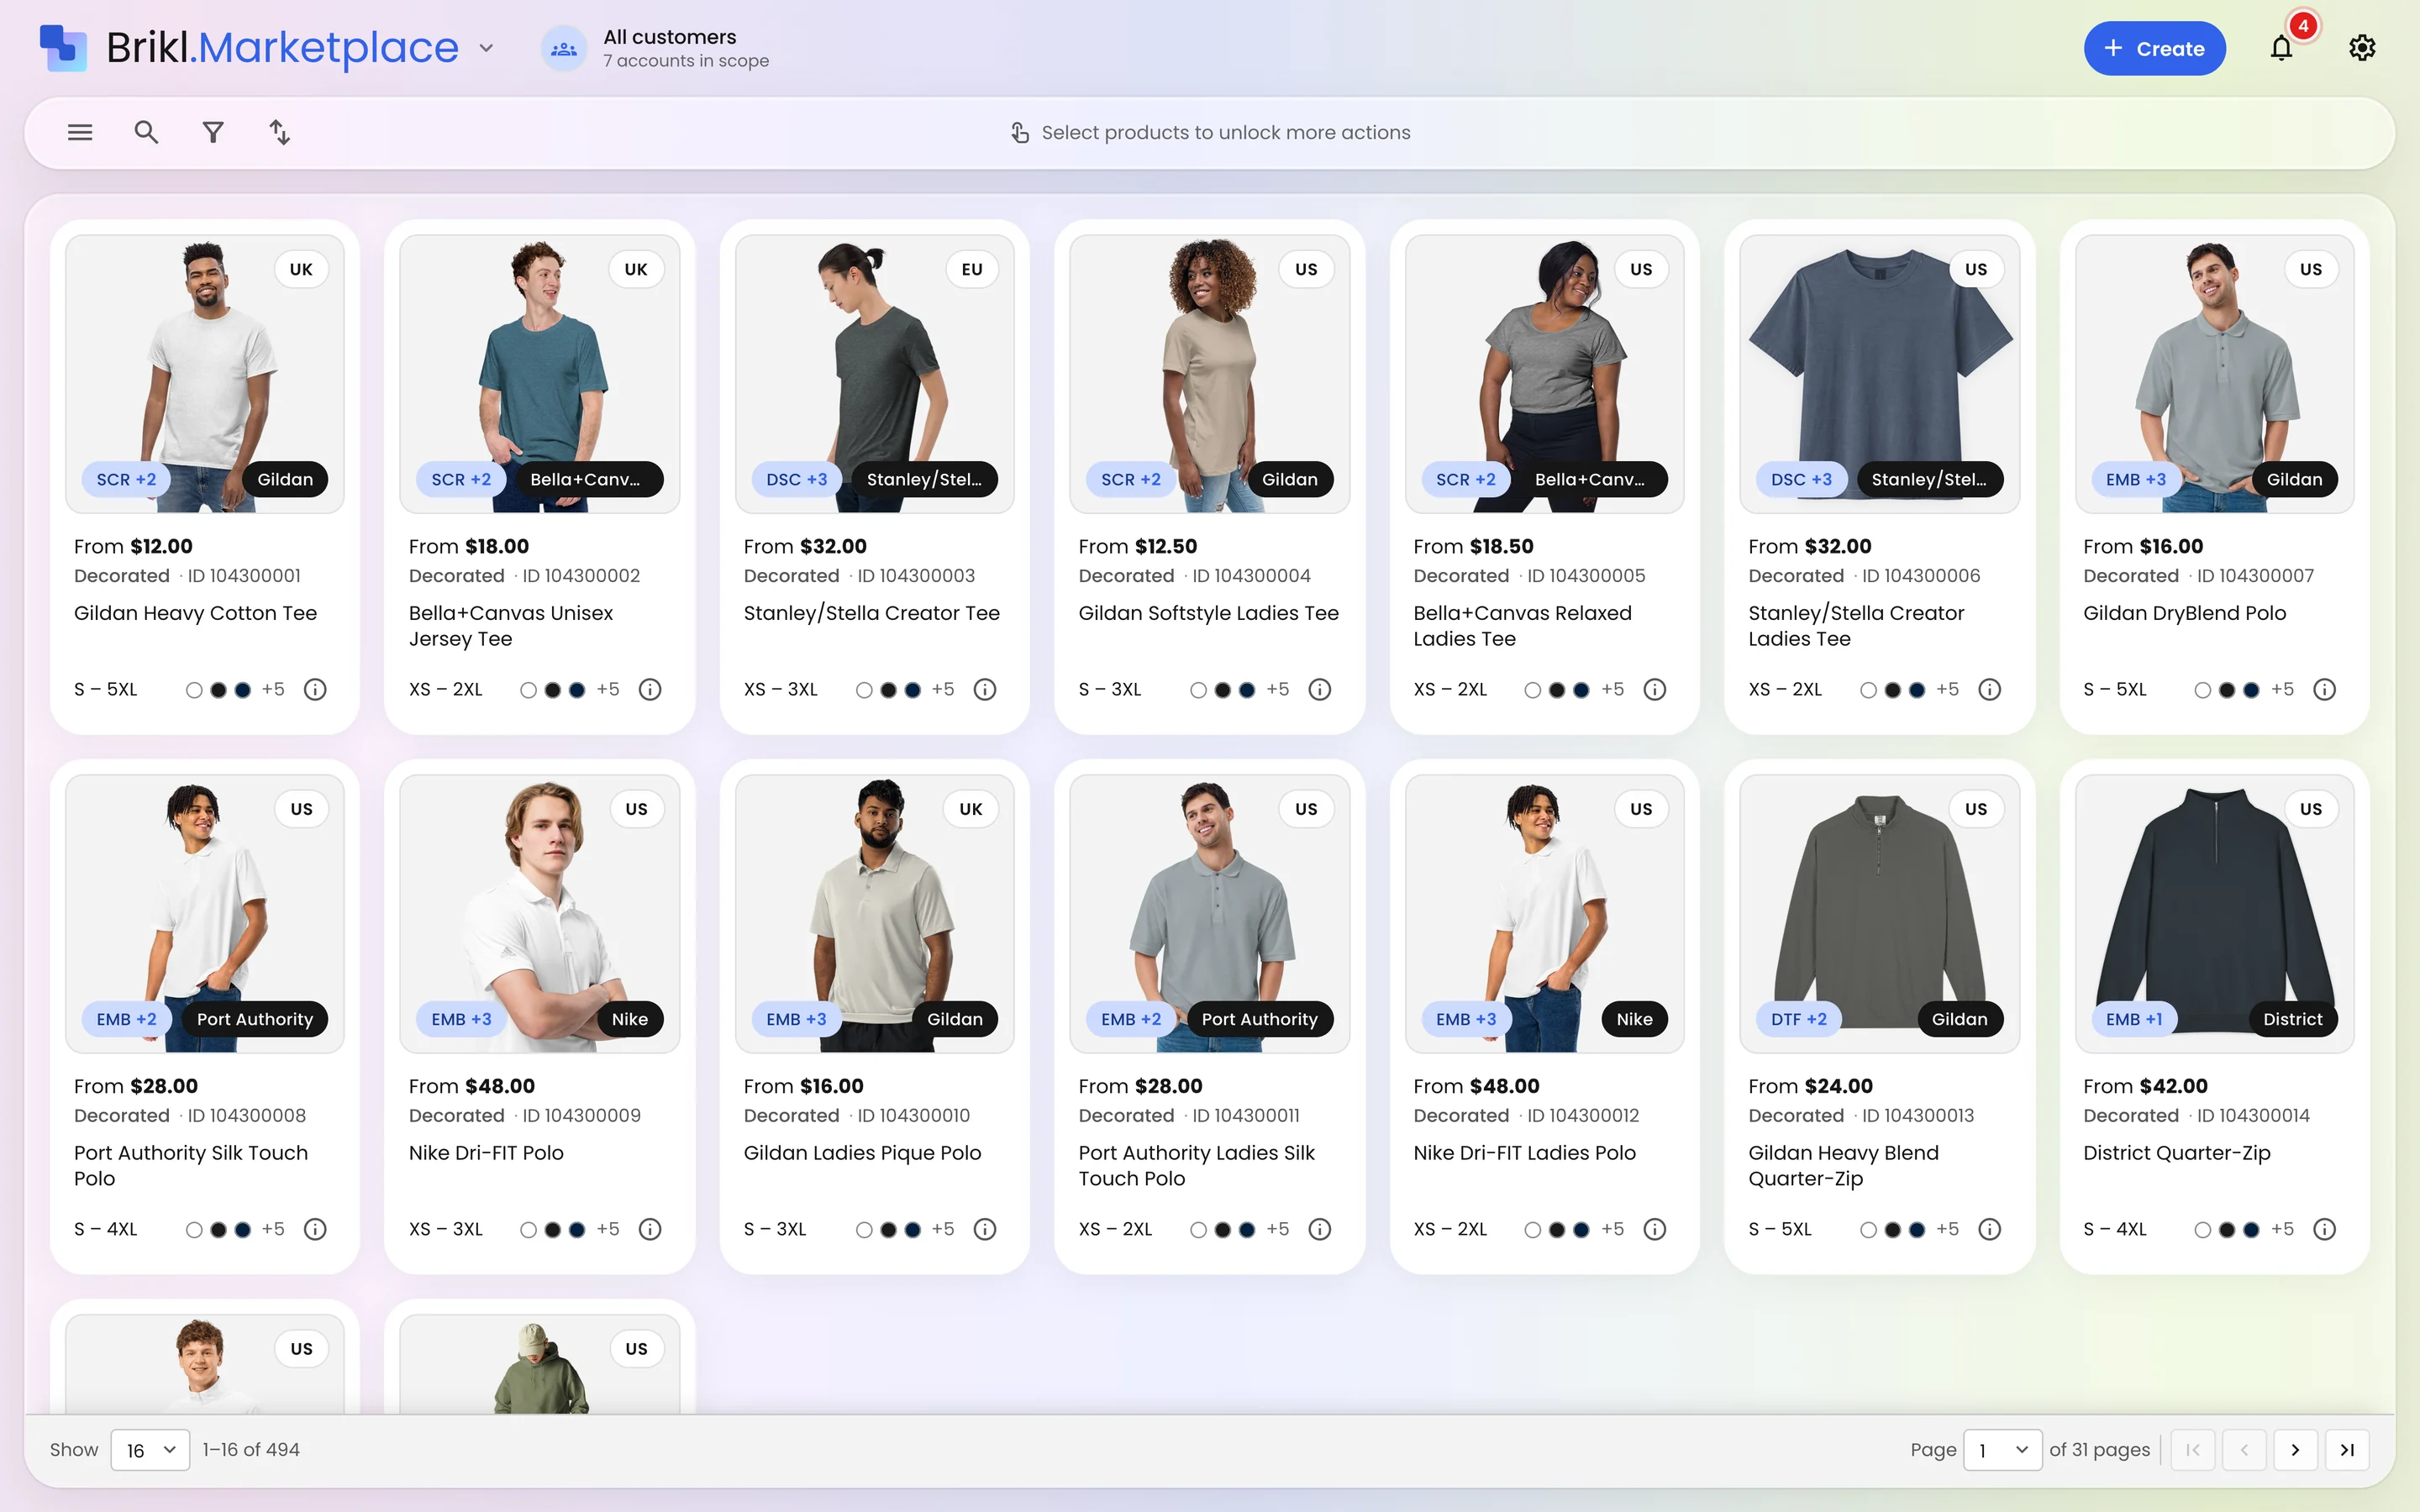Open the settings gear icon
2420x1512 pixels.
2362,48
